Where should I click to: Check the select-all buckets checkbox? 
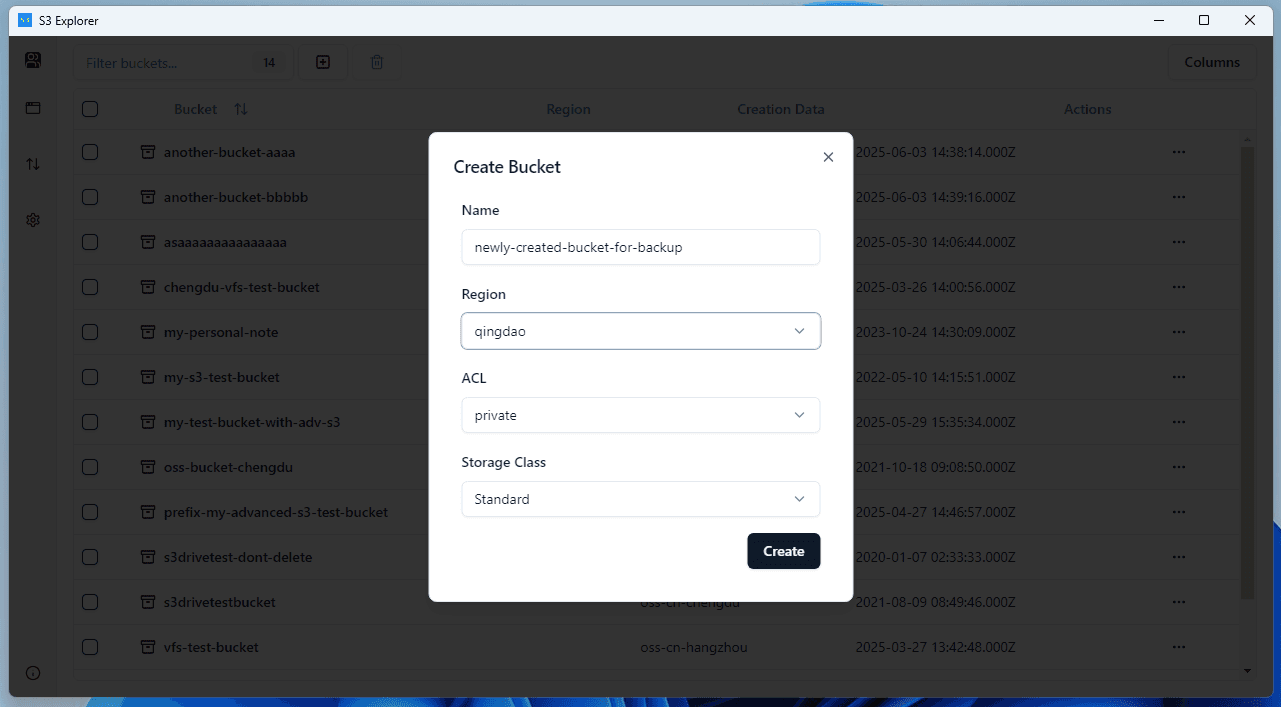coord(89,108)
